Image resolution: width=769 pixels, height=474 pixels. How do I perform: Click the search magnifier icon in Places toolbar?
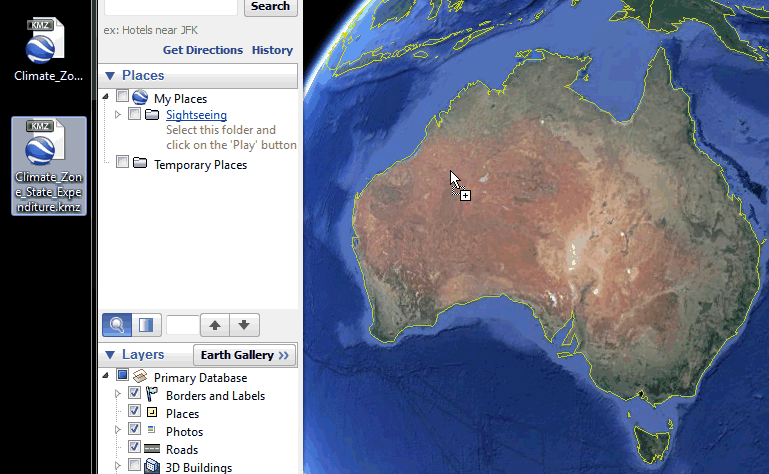[x=117, y=325]
